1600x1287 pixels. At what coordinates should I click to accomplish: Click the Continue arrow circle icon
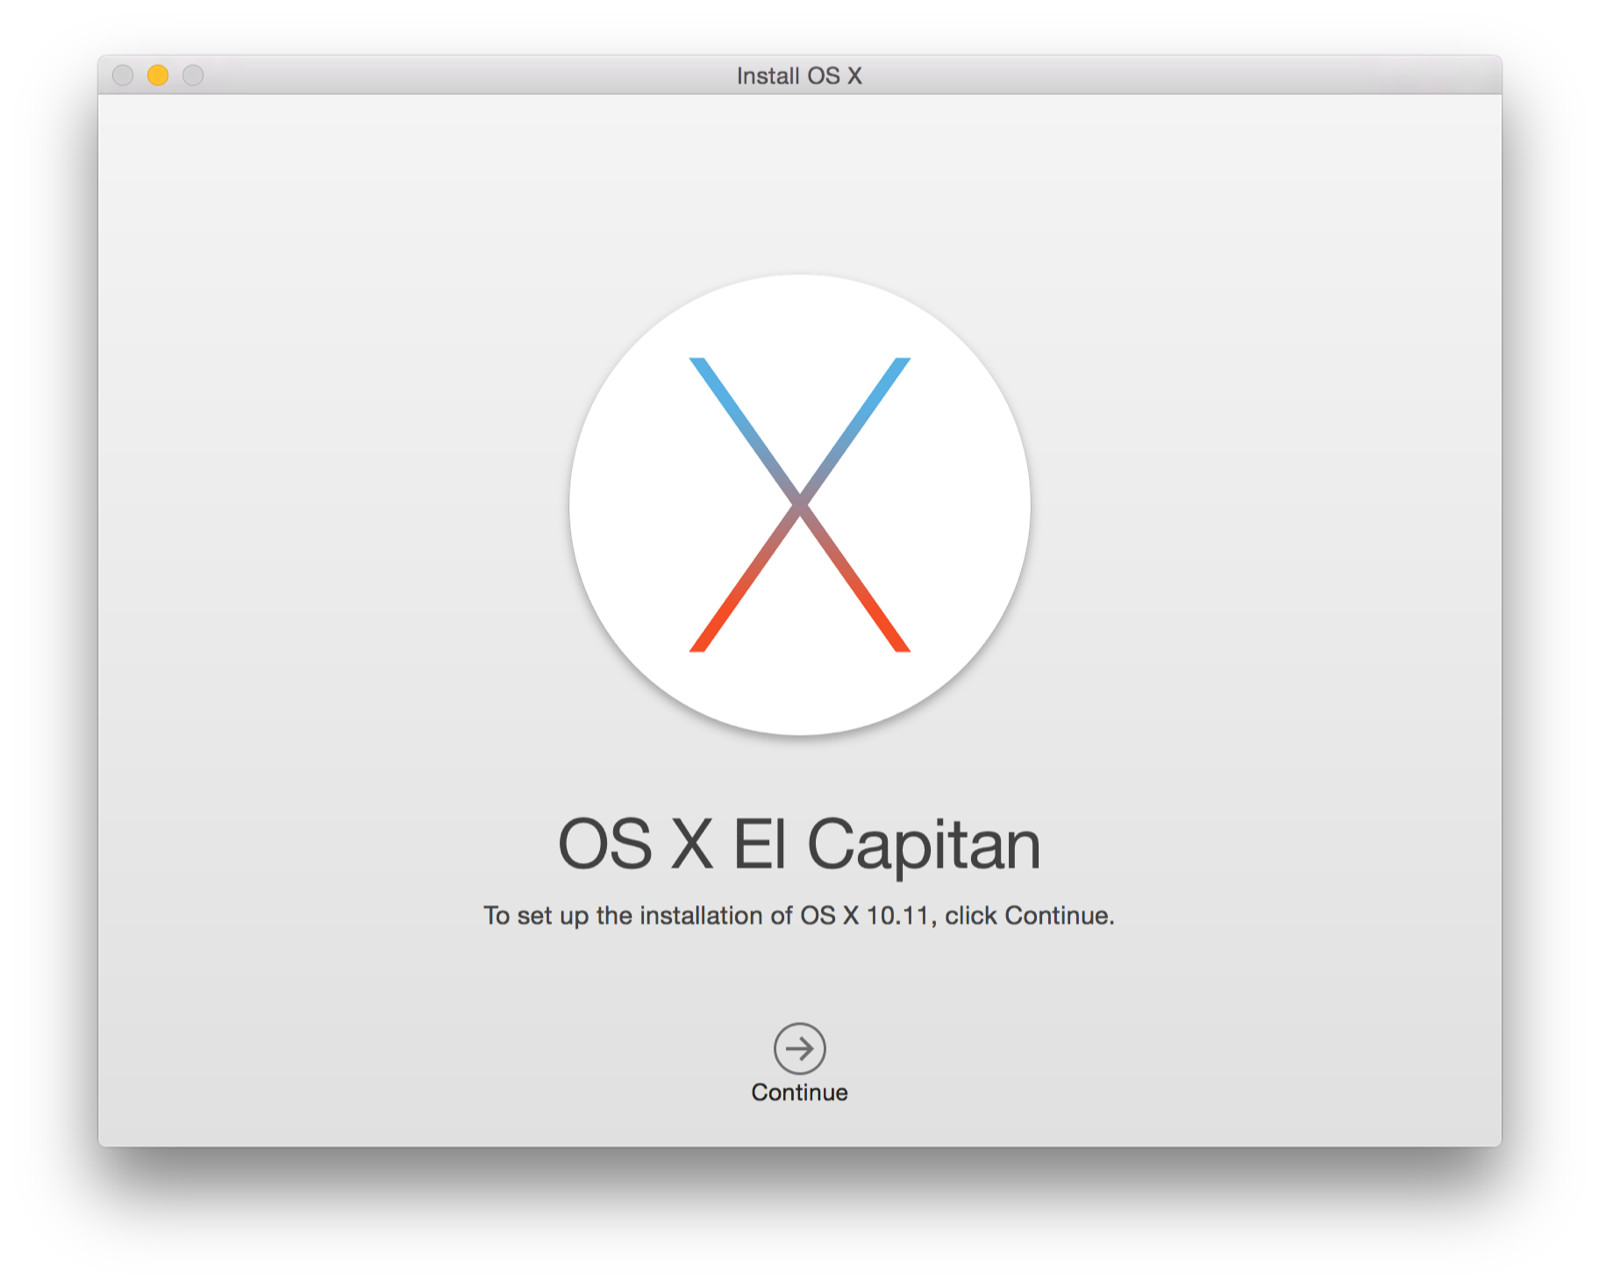[x=799, y=1048]
